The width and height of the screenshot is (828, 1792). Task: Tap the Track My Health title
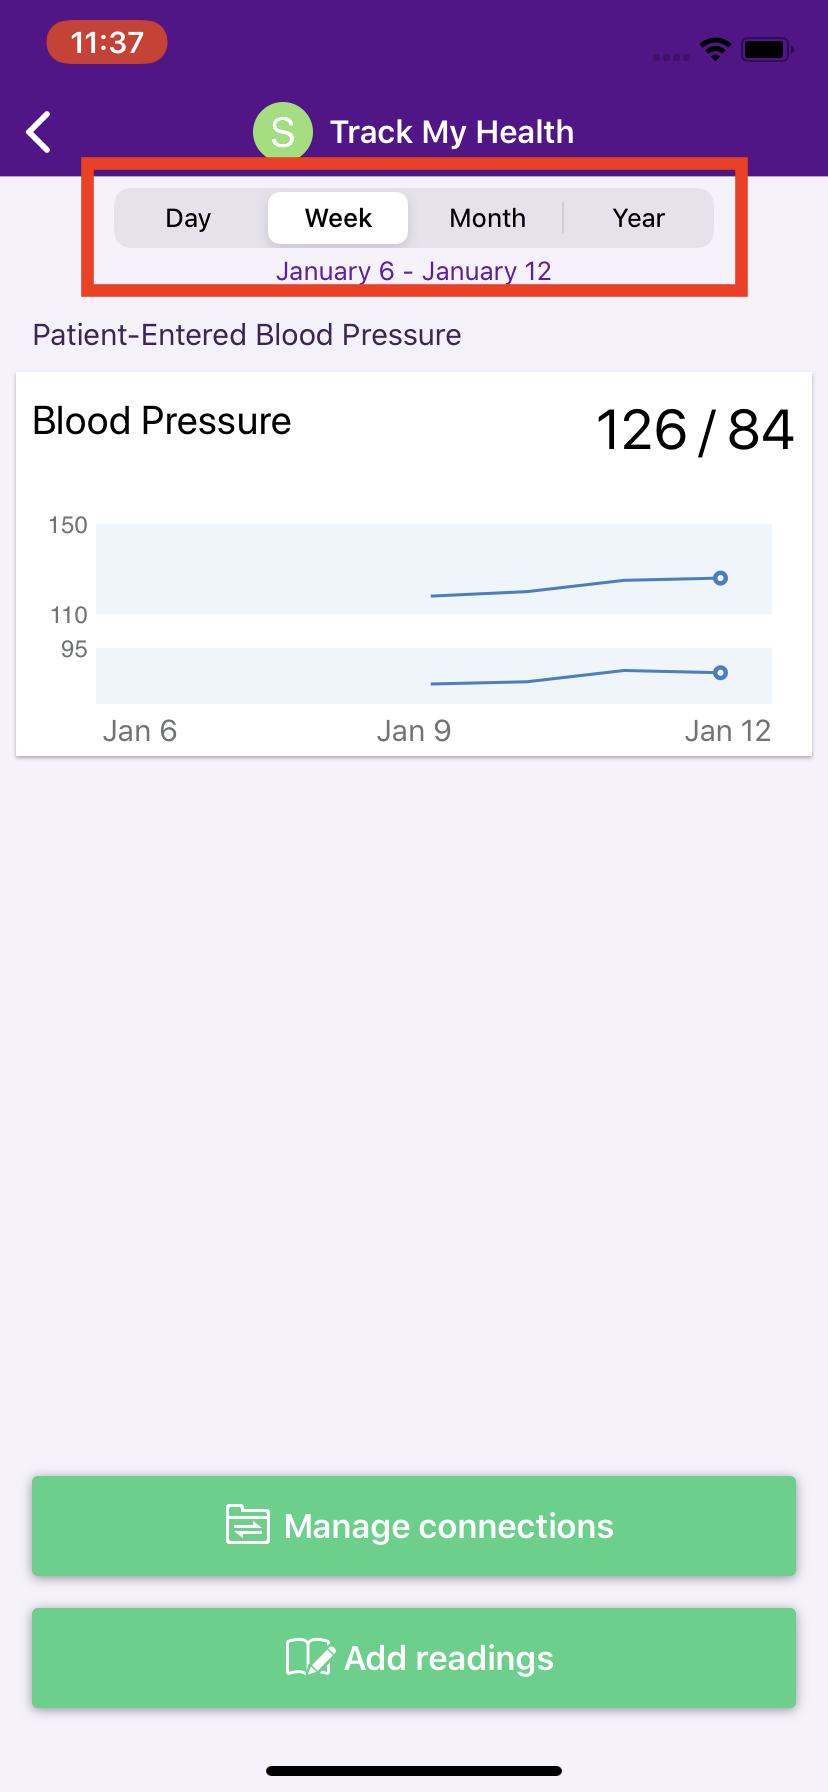[452, 131]
